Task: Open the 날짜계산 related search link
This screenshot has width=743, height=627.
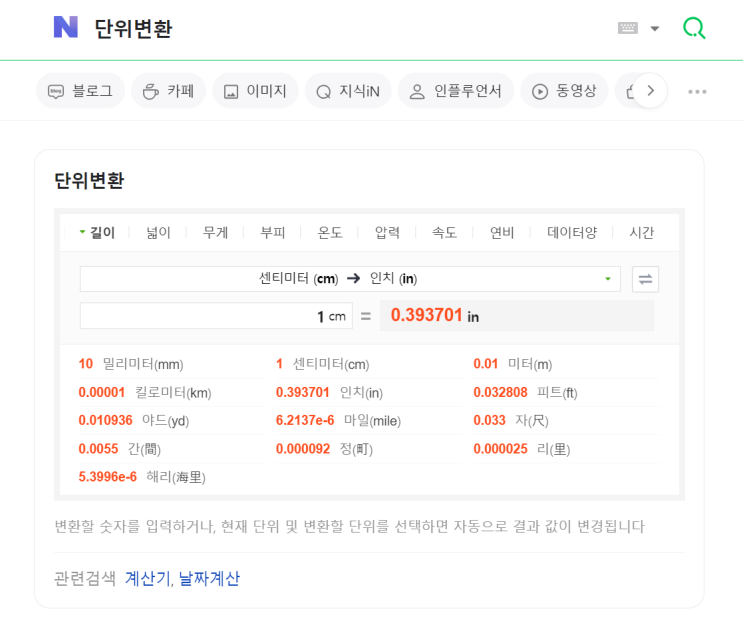Action: [x=209, y=578]
